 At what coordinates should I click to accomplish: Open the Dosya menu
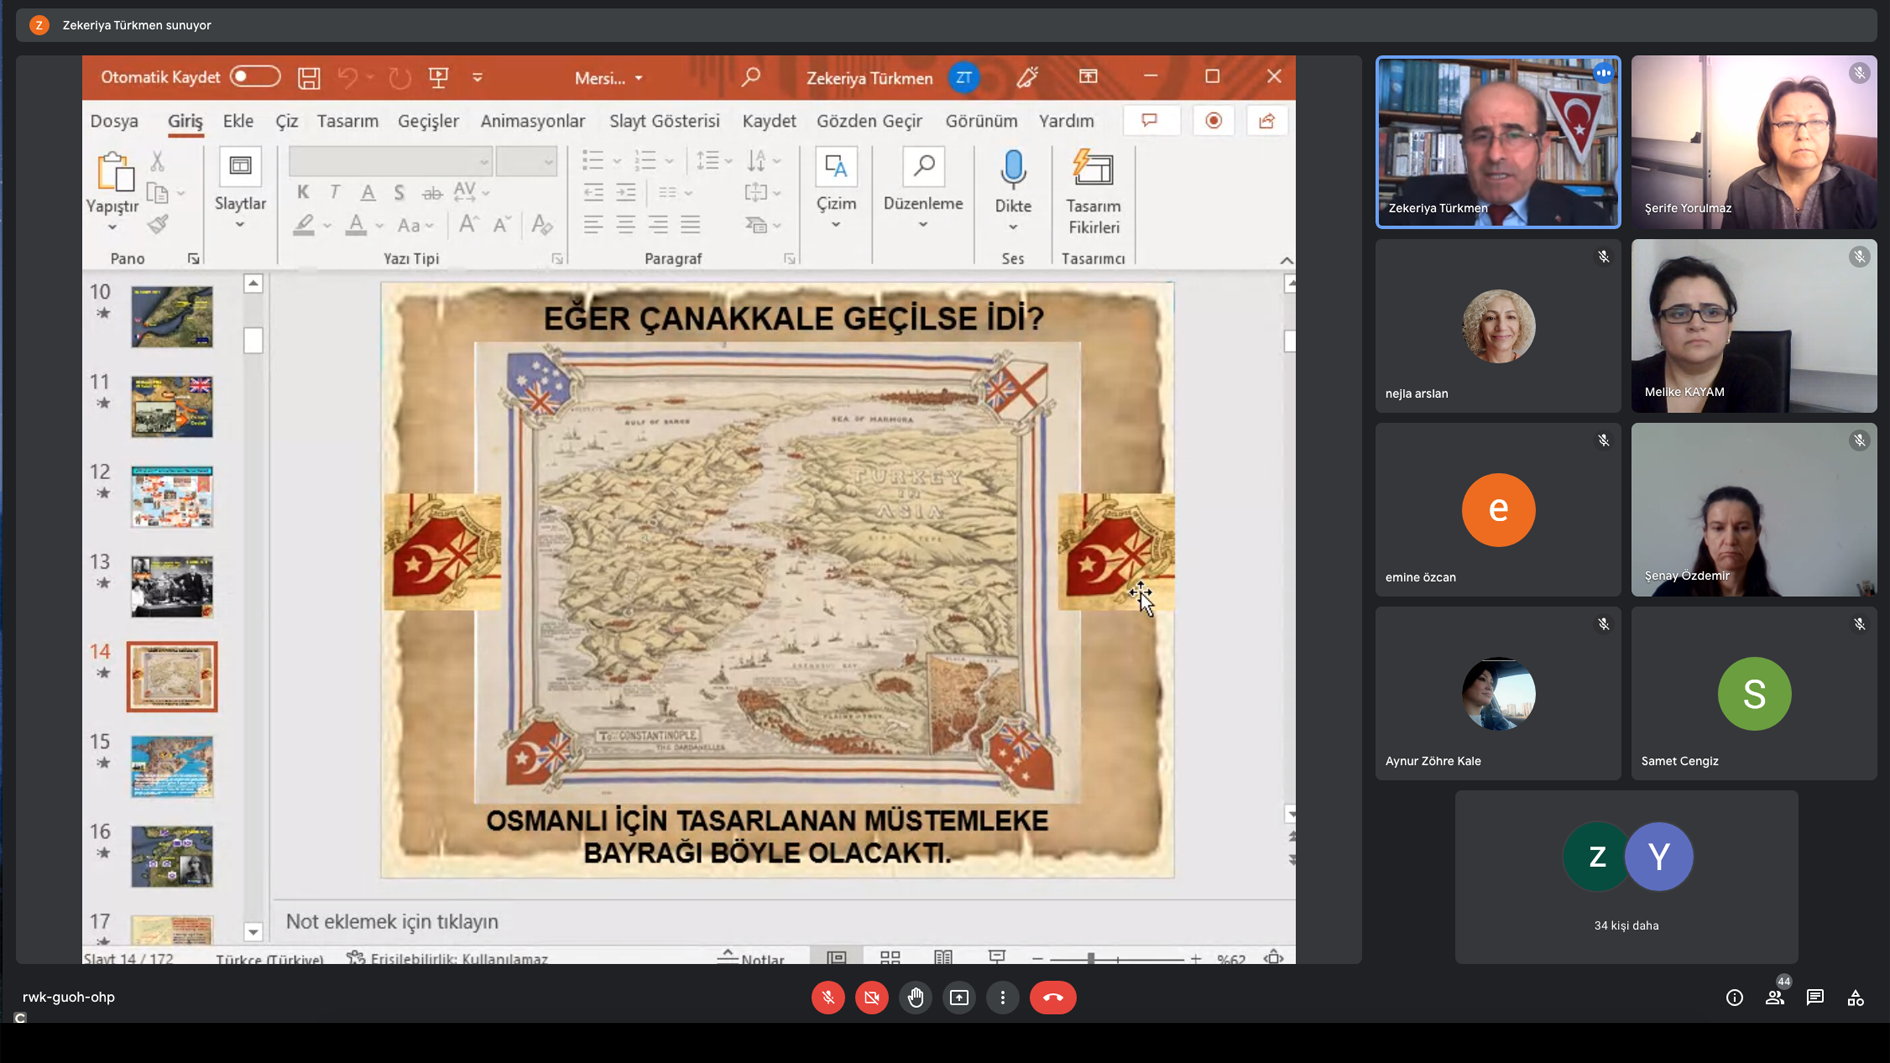114,121
